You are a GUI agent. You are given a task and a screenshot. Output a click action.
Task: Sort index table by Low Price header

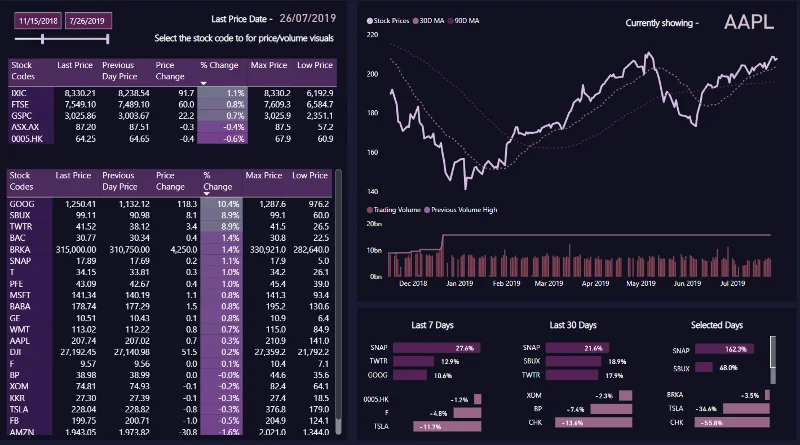[315, 65]
